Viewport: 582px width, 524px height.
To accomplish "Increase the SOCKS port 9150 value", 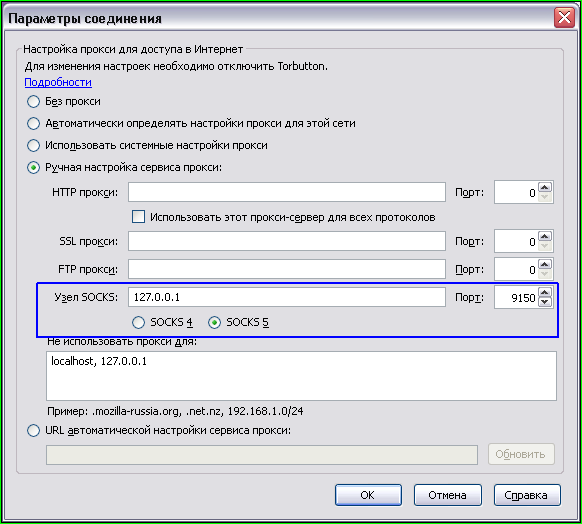I will (545, 293).
